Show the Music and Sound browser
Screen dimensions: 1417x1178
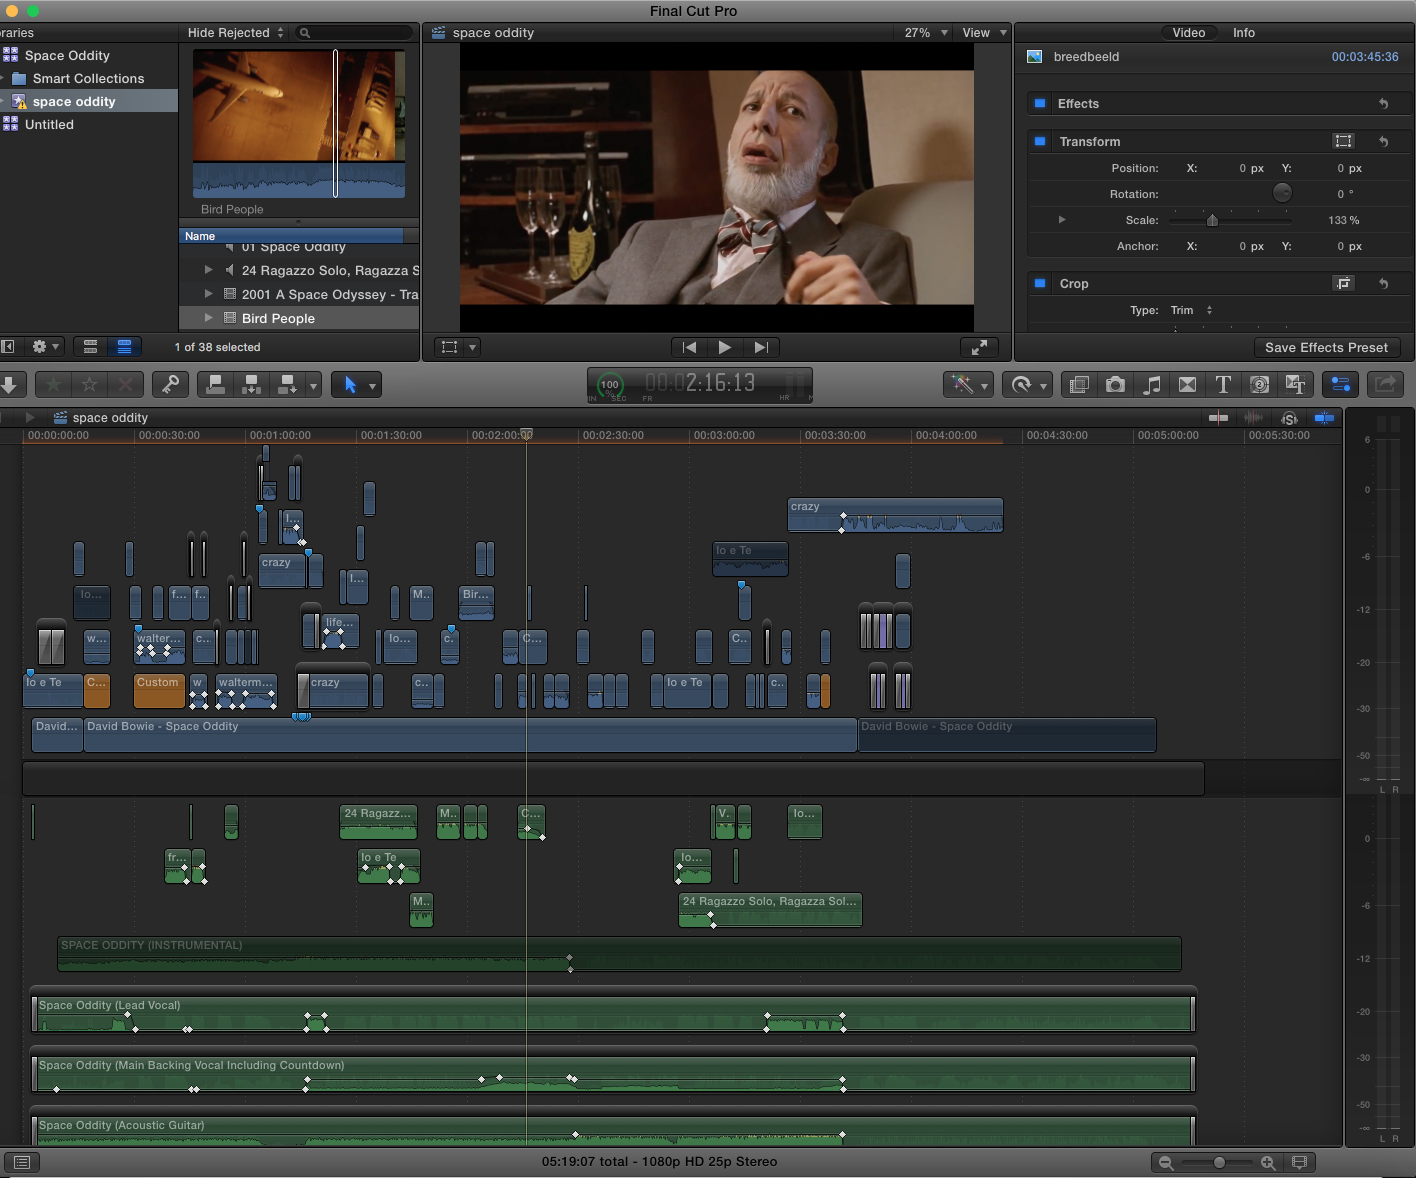1151,384
